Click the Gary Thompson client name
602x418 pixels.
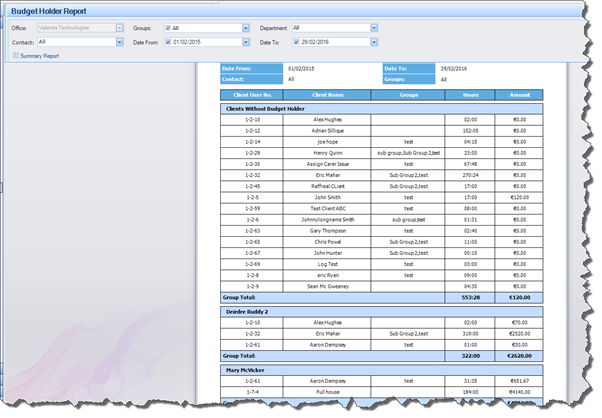327,231
